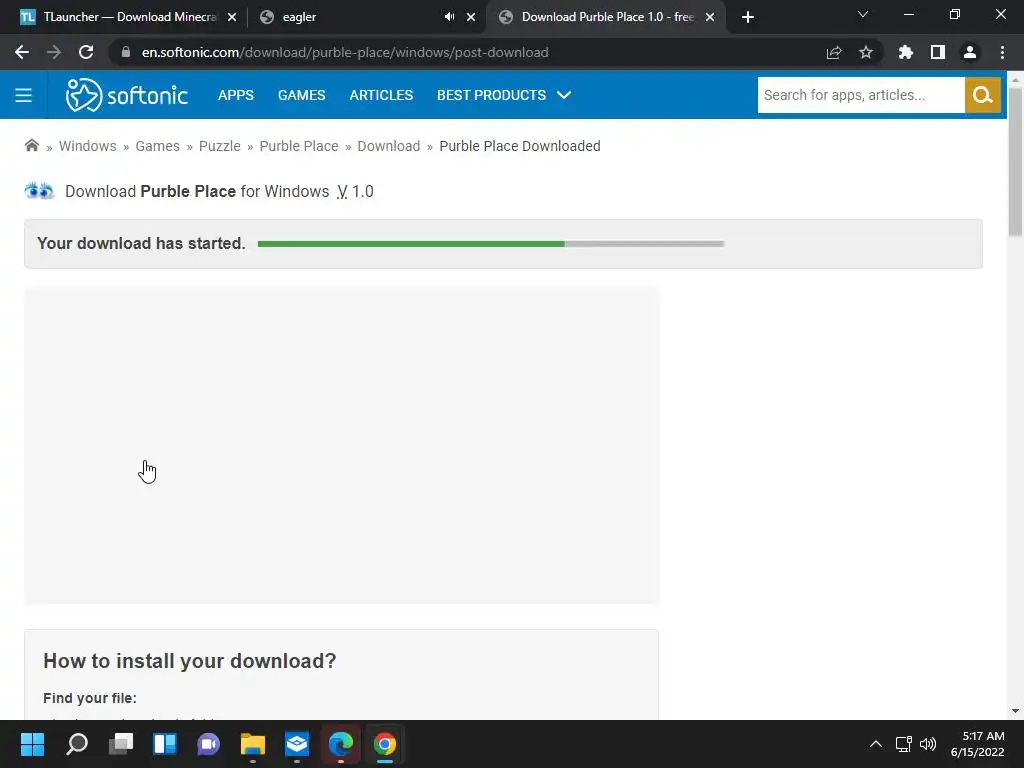Go back with the browser back arrow
The image size is (1024, 768).
[22, 52]
